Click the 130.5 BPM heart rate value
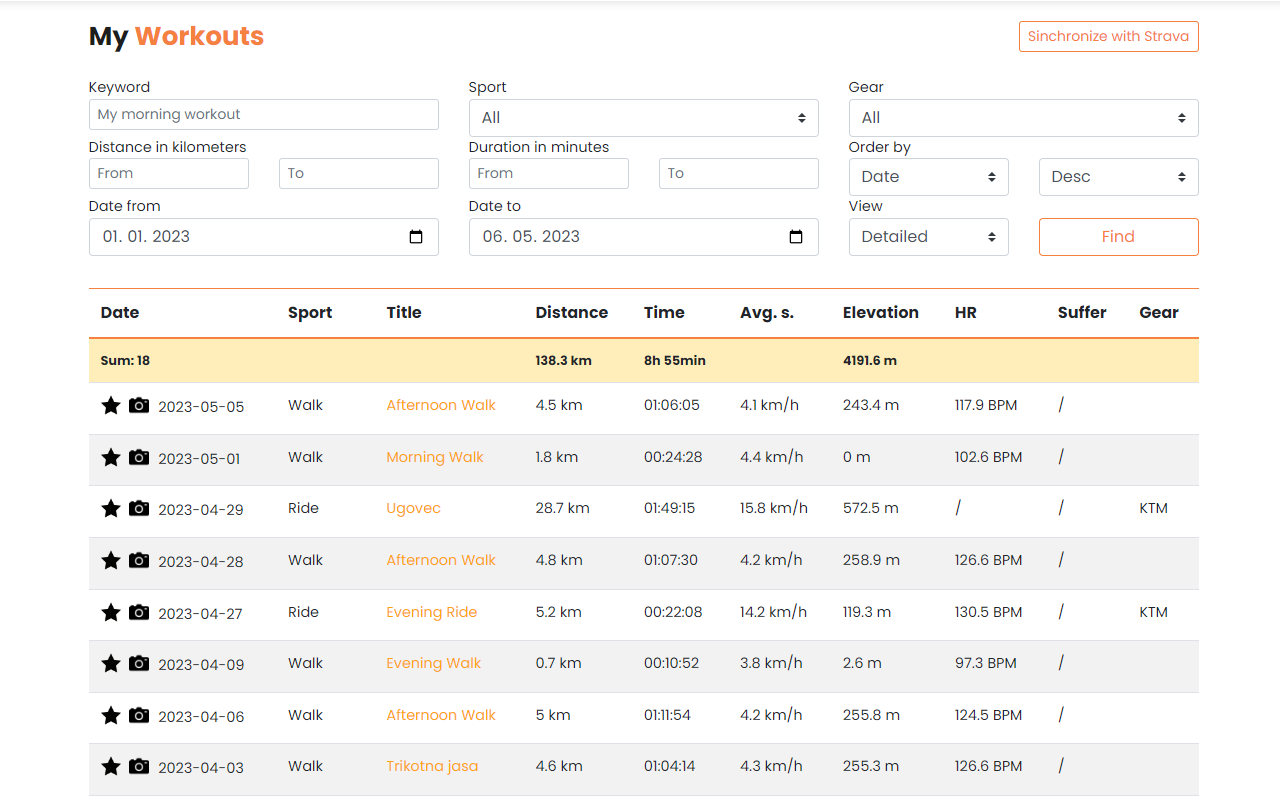The image size is (1280, 800). tap(988, 612)
